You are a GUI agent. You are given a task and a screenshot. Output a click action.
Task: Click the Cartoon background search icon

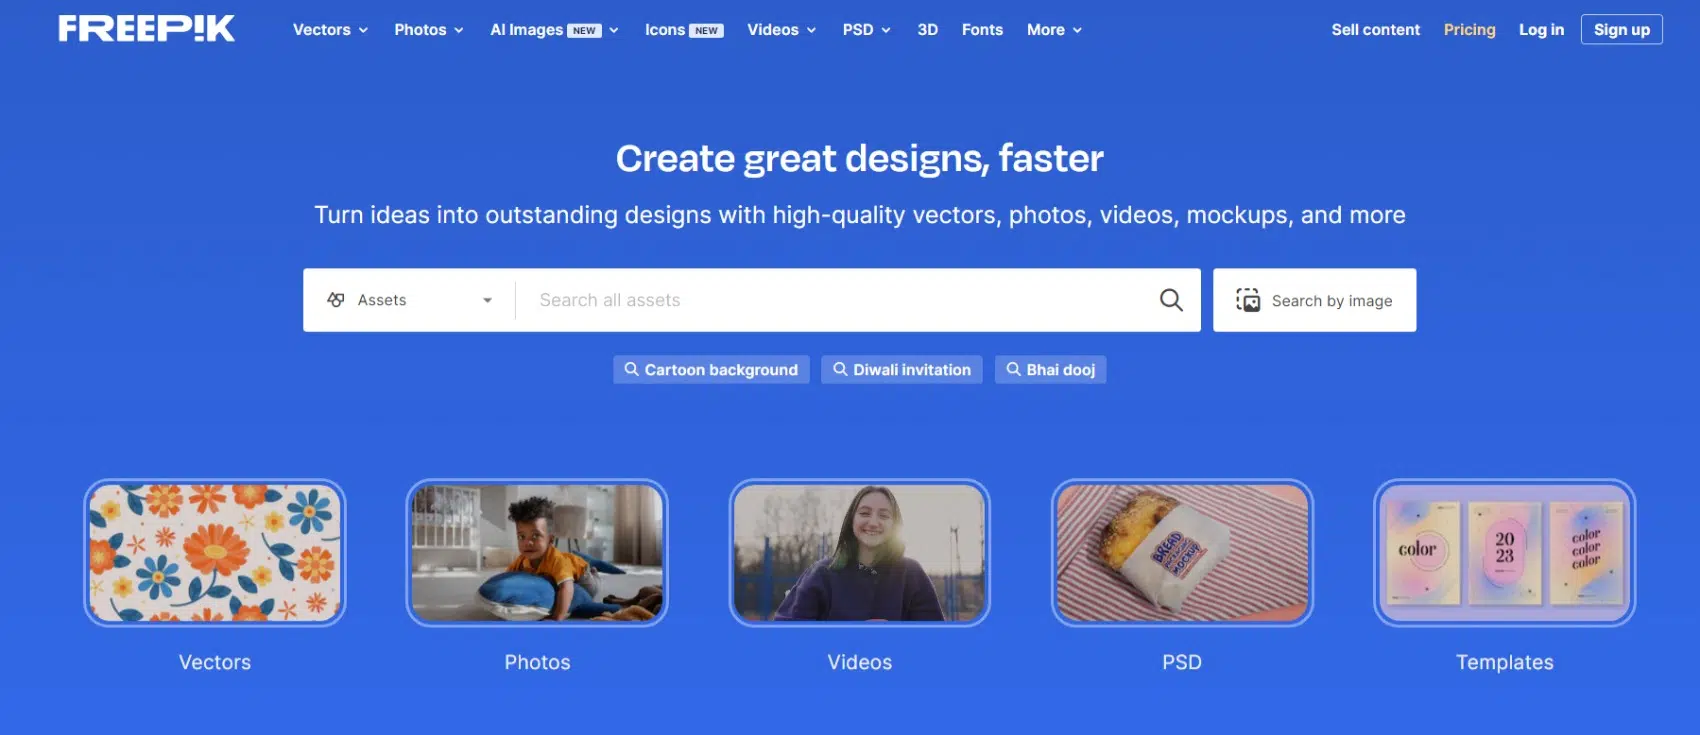click(632, 369)
